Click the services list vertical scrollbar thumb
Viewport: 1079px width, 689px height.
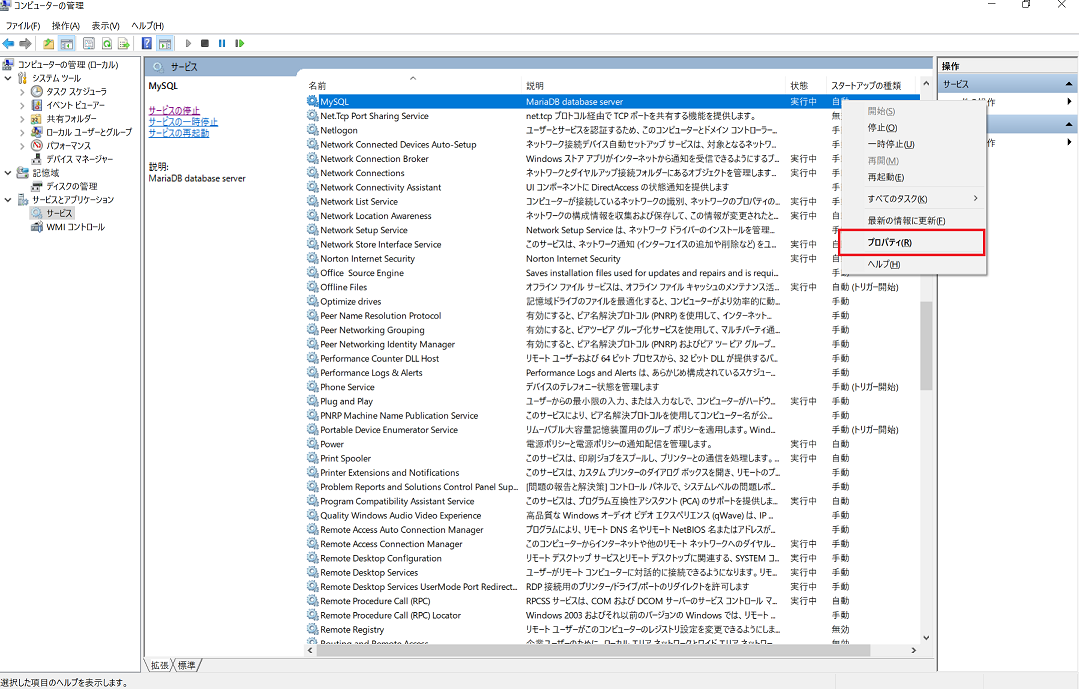click(x=926, y=346)
